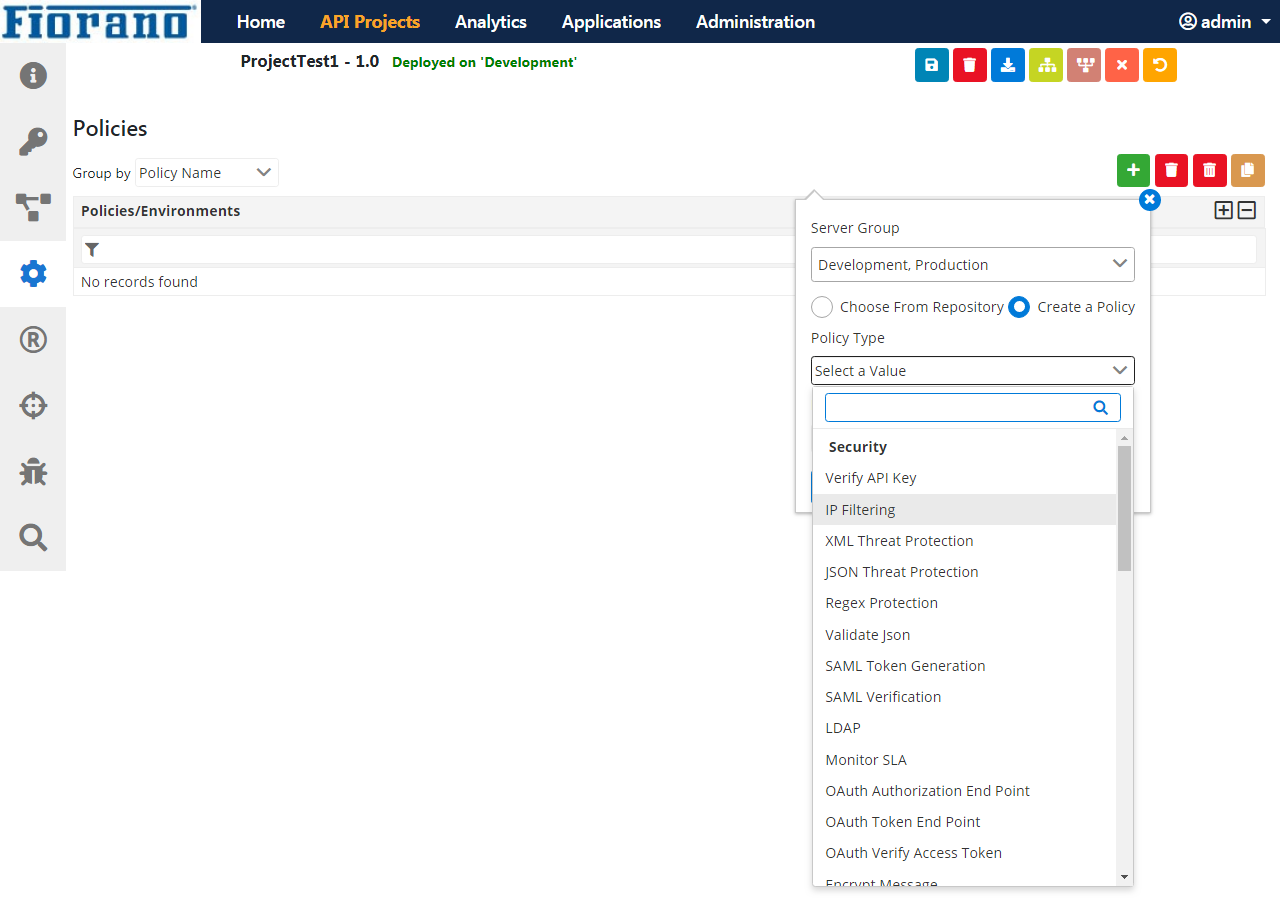1280x913 pixels.
Task: Click the solid trash icon beside green plus
Action: coord(1172,170)
